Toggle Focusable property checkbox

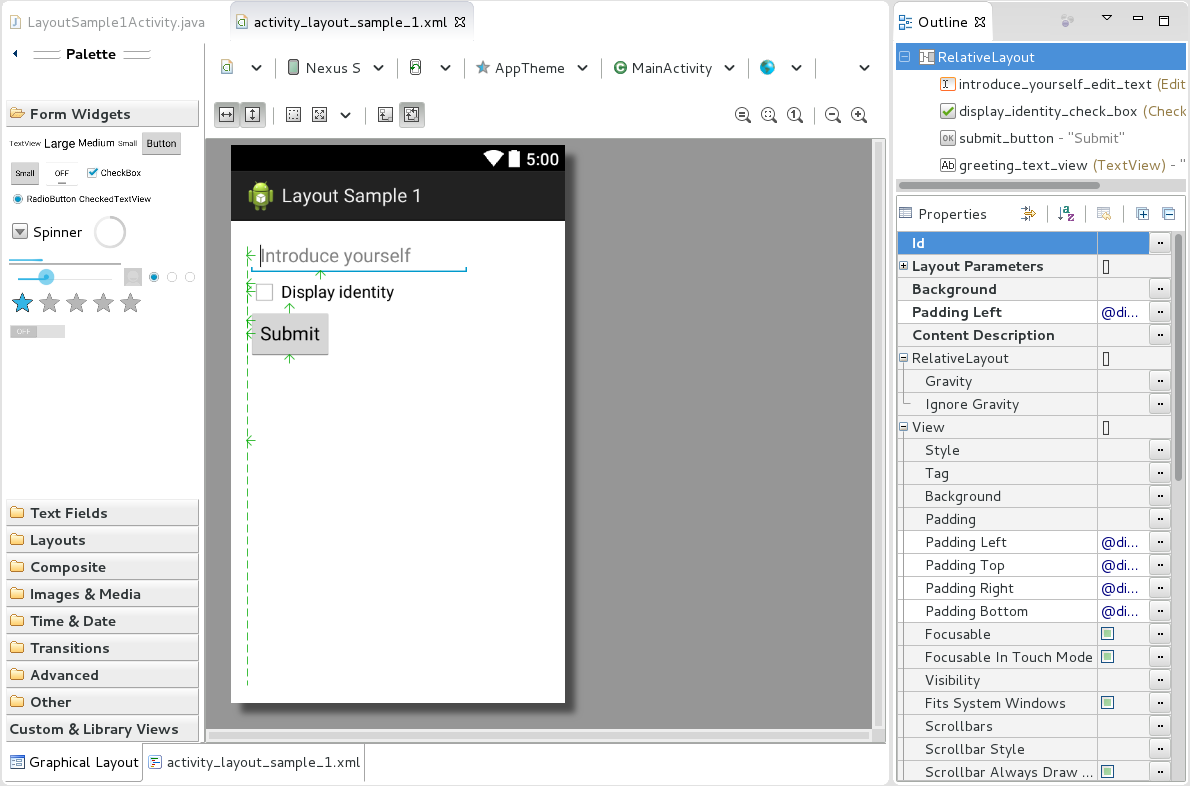tap(1107, 634)
